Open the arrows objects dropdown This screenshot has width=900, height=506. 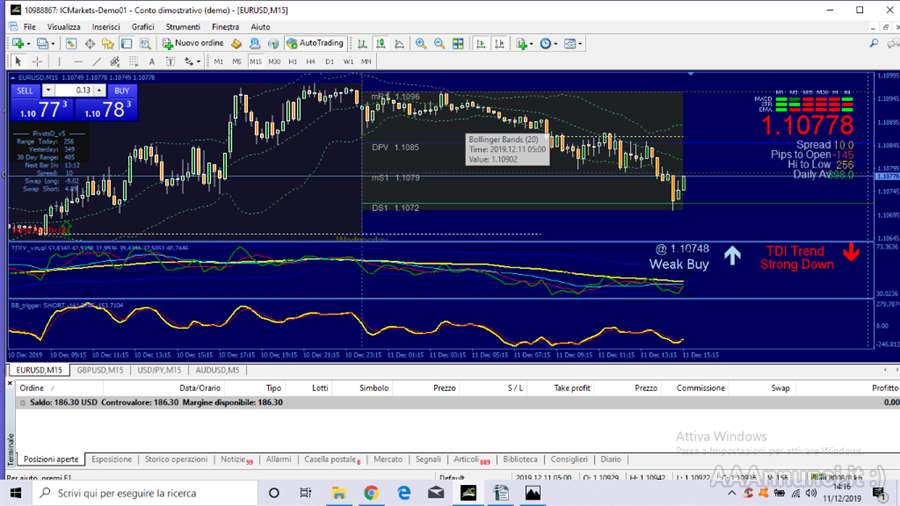[192, 61]
